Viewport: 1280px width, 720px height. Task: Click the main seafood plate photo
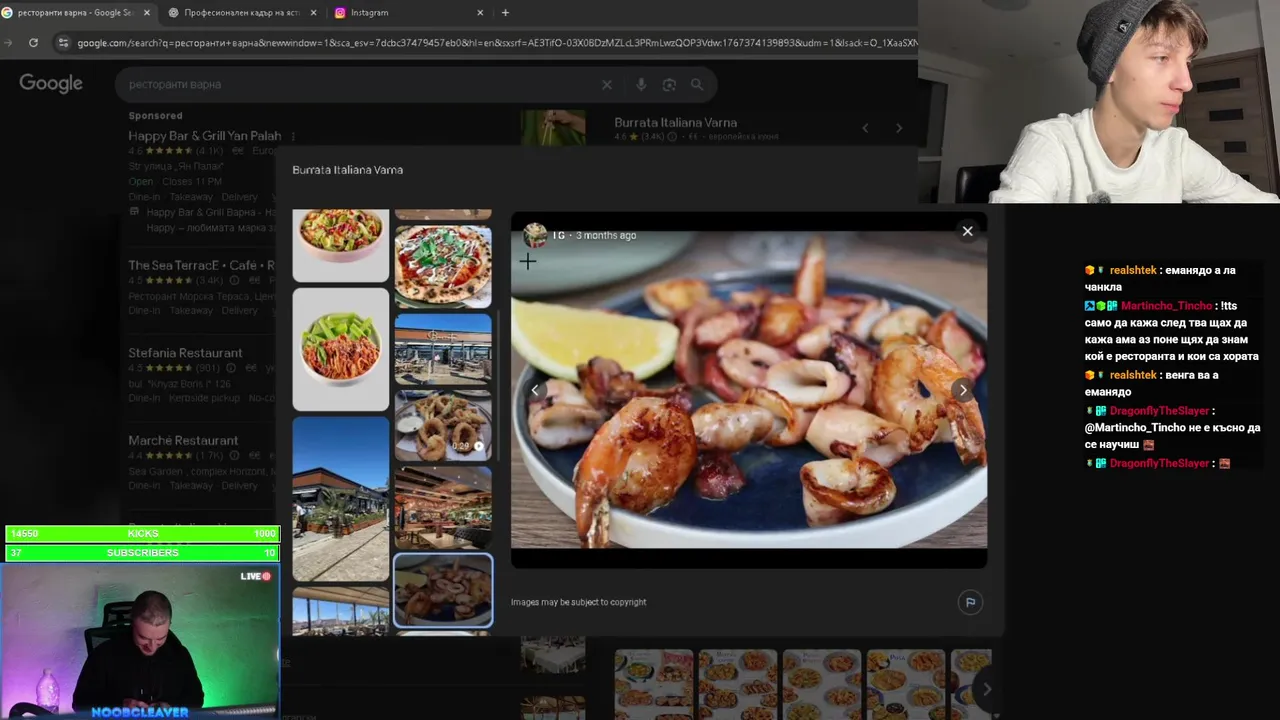749,390
